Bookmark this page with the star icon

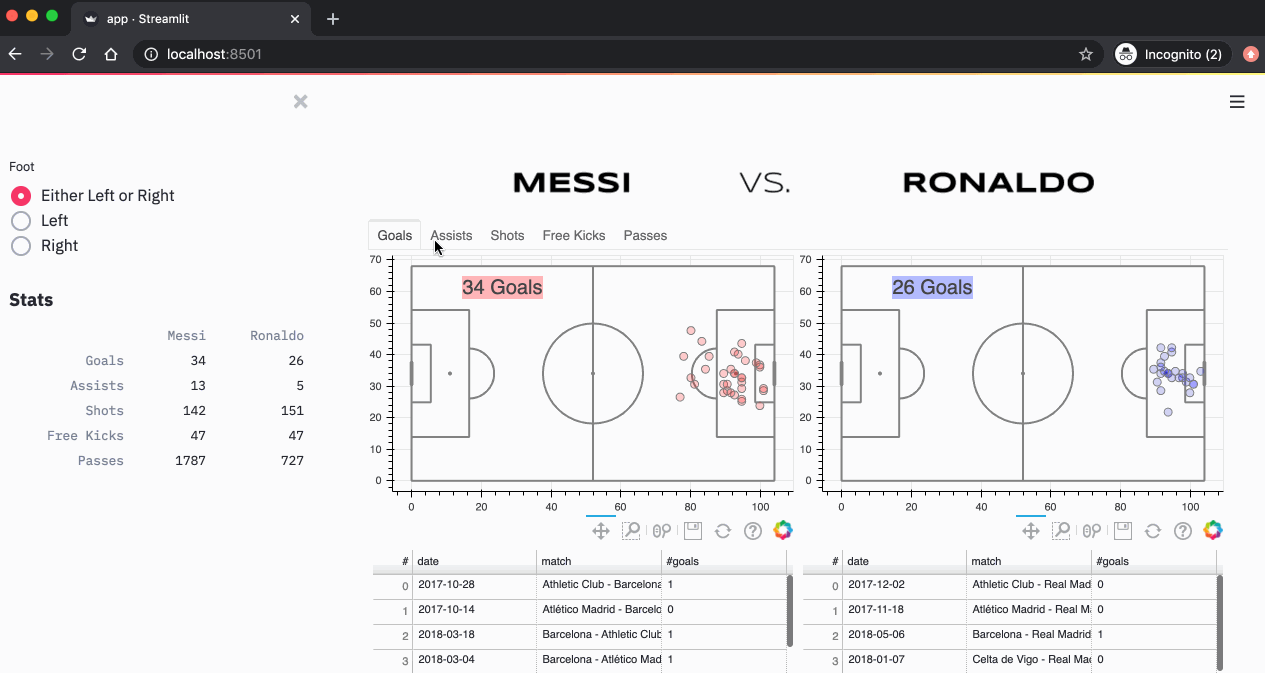[1086, 54]
